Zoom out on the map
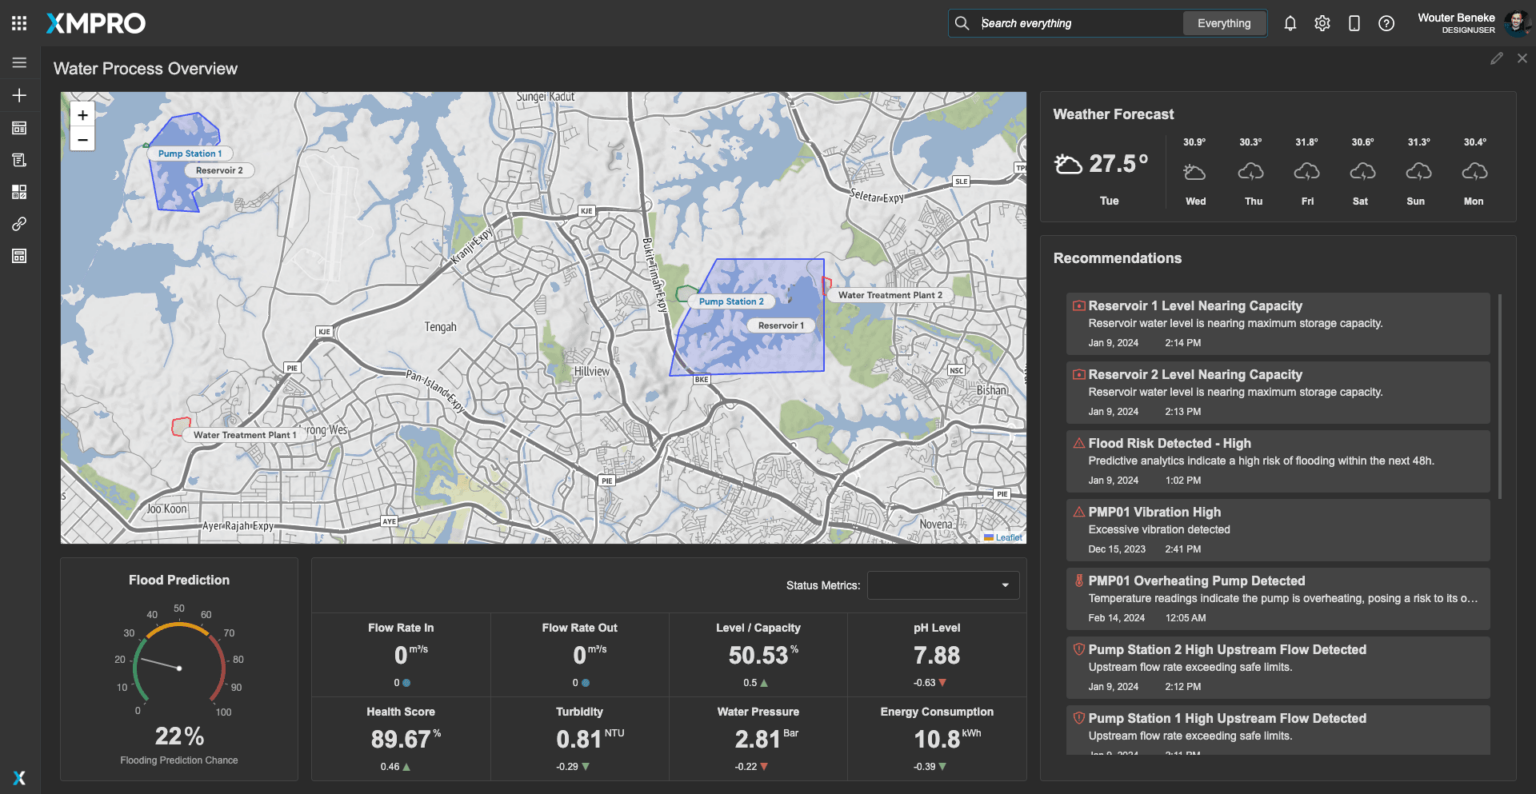1536x794 pixels. [83, 140]
